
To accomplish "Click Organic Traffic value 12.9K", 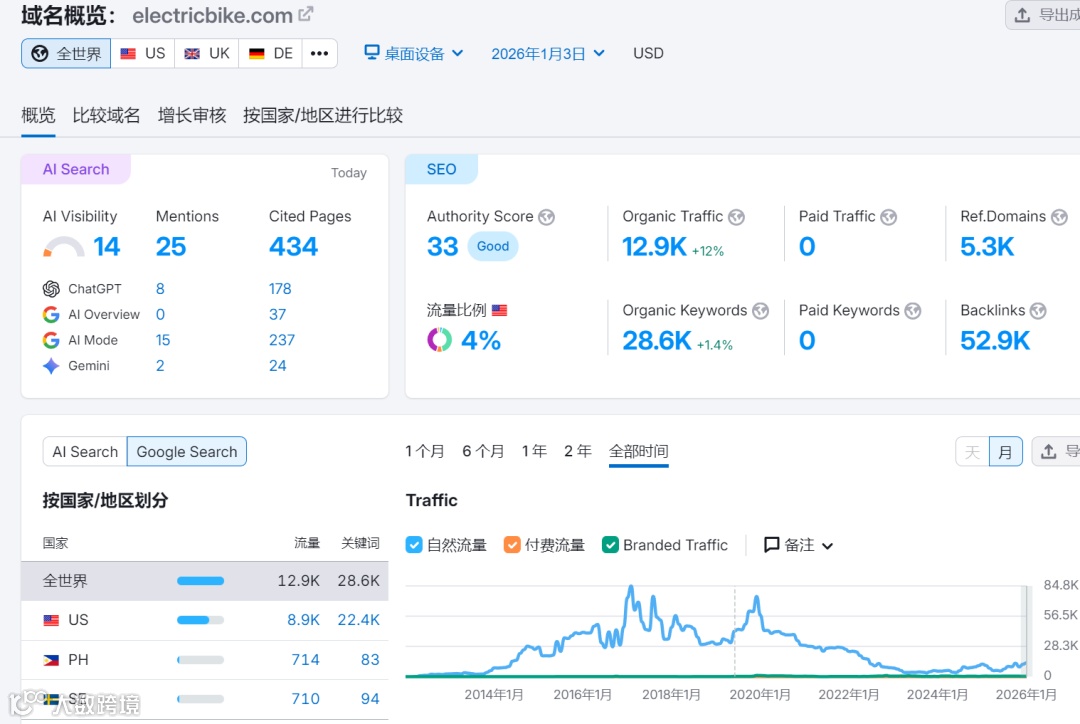I will click(654, 247).
